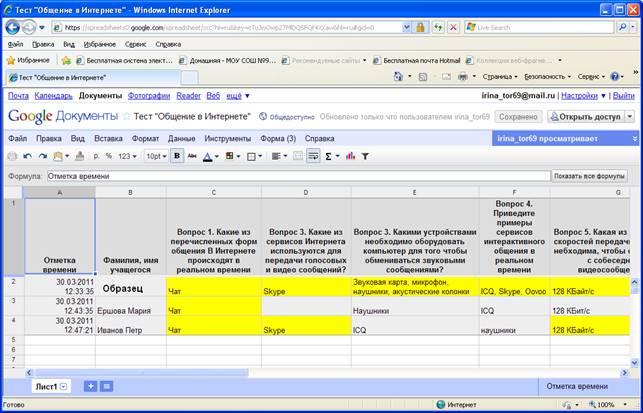The image size is (643, 413).
Task: Open the Вставка menu
Action: pos(108,139)
